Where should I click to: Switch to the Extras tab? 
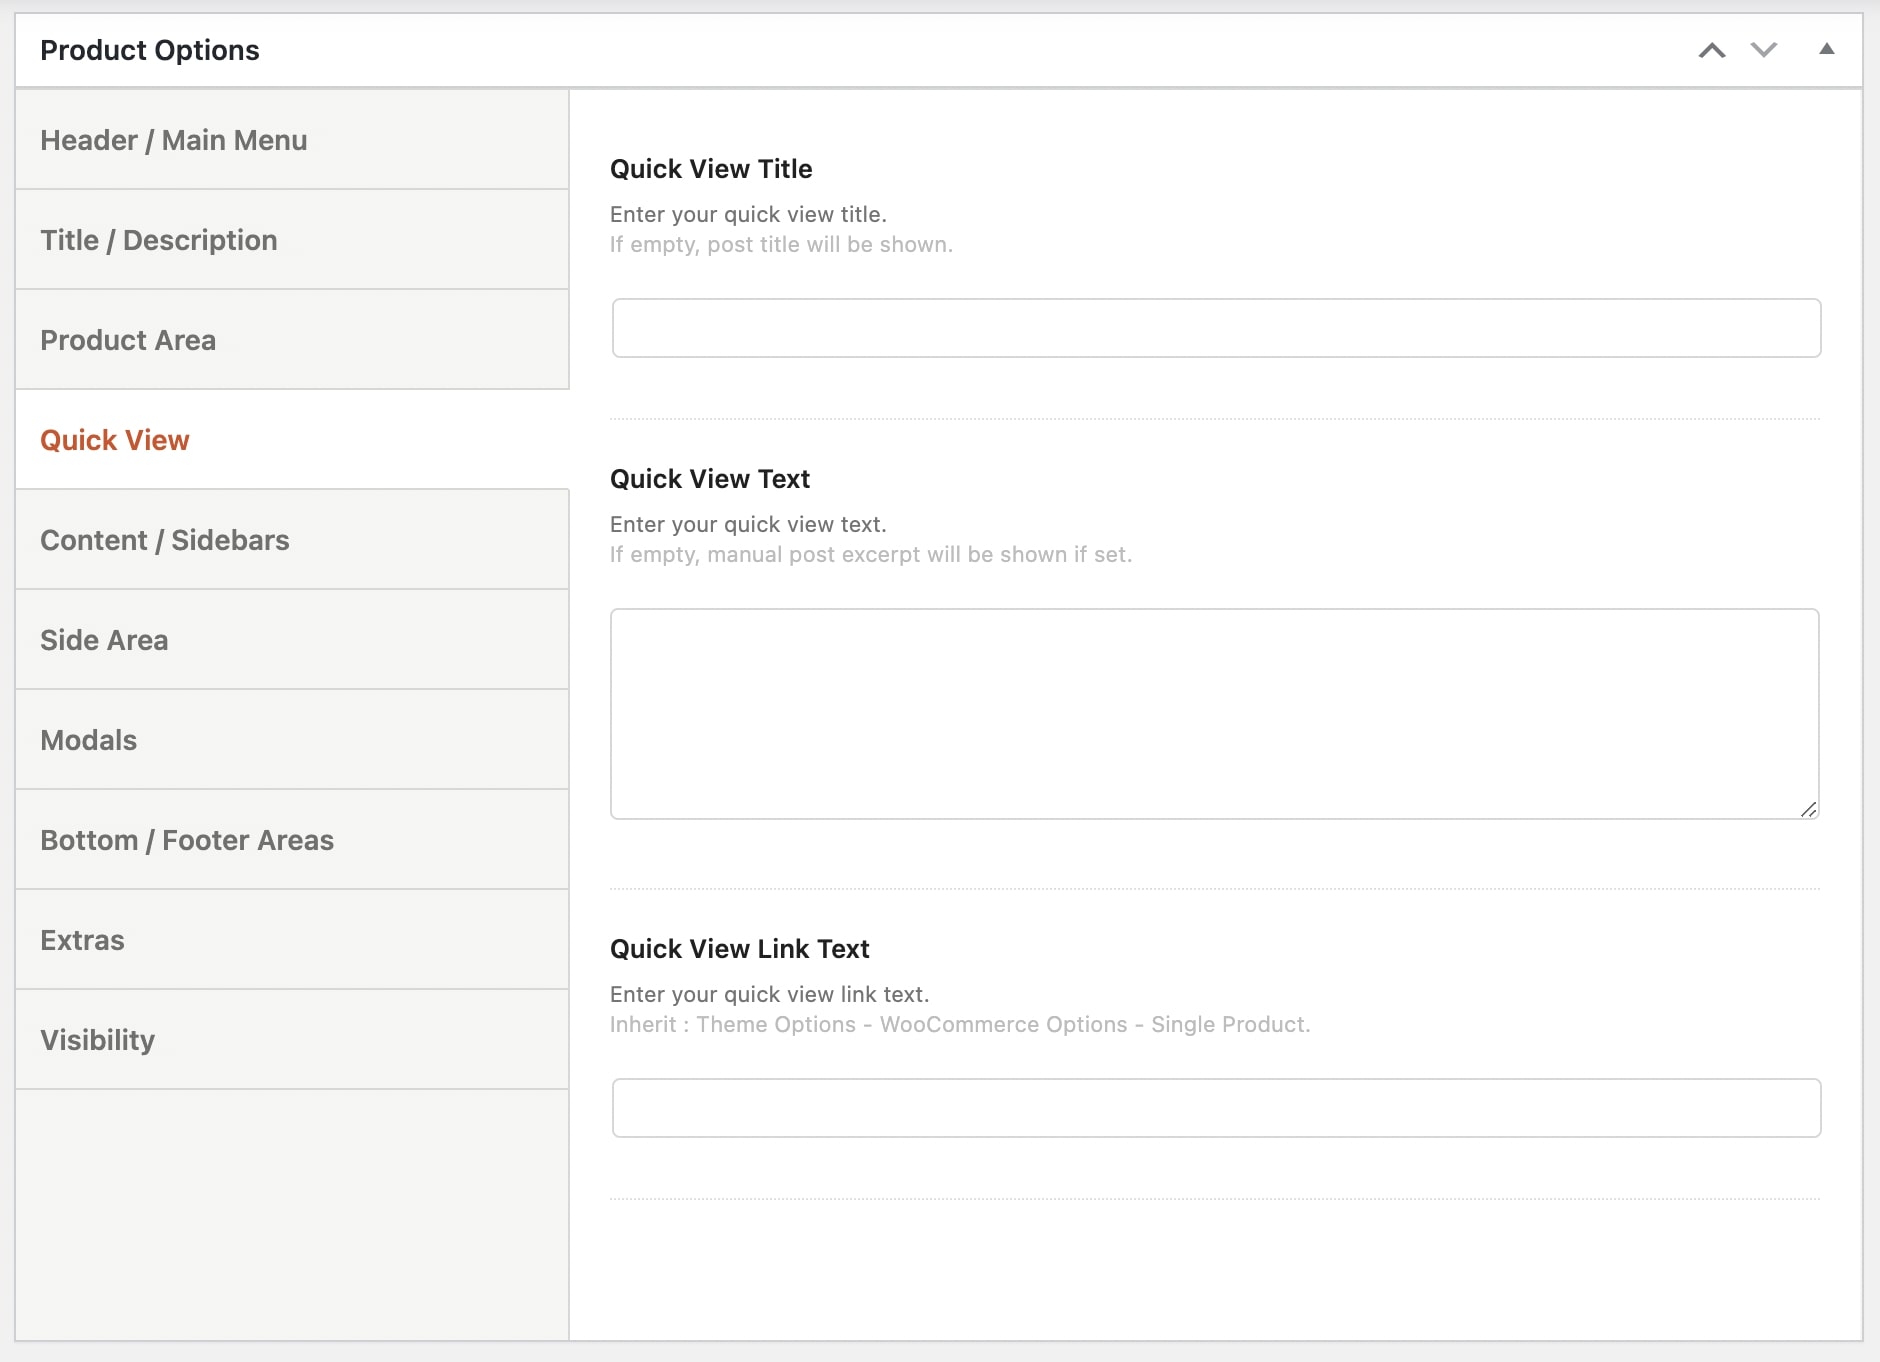pos(82,940)
